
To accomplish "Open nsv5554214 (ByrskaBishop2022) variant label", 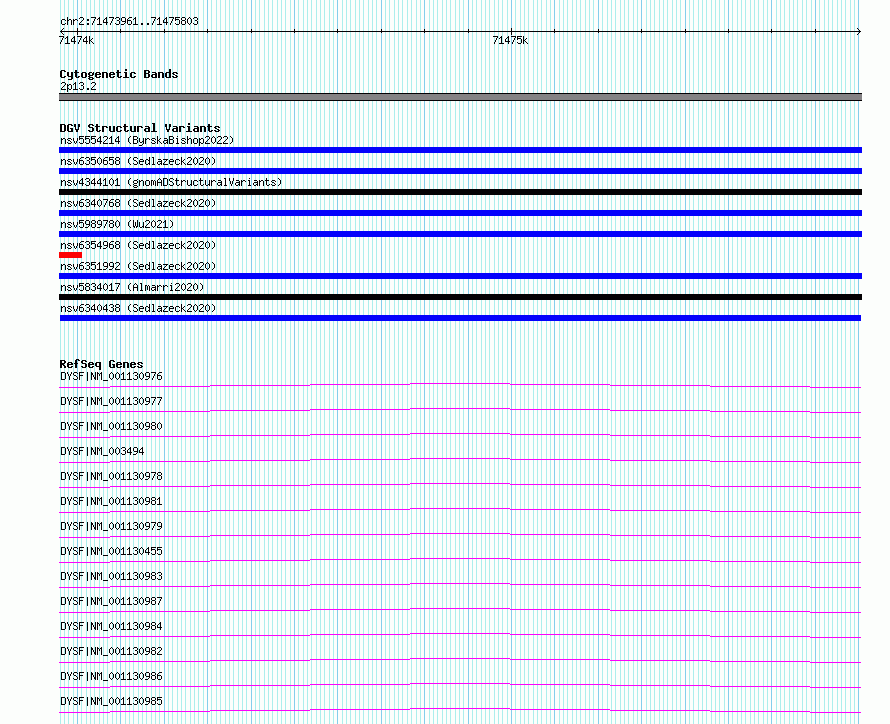I will tap(147, 140).
